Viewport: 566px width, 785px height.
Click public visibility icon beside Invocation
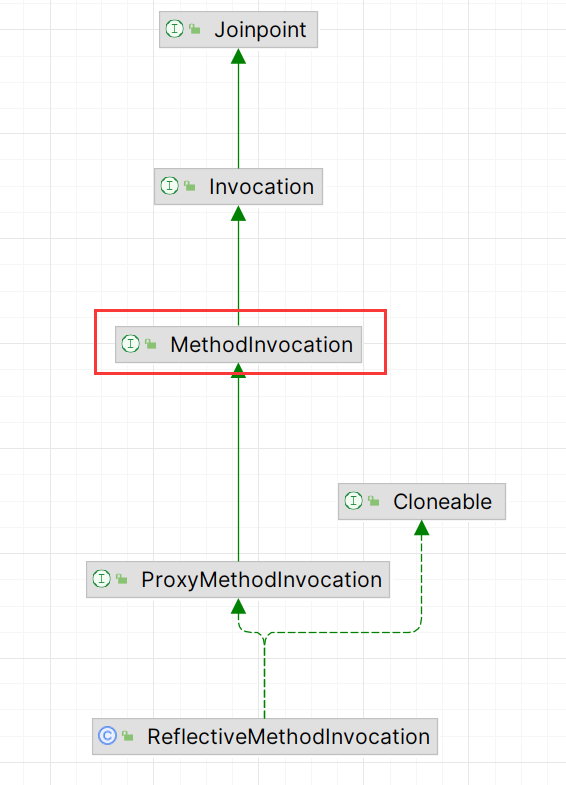190,186
